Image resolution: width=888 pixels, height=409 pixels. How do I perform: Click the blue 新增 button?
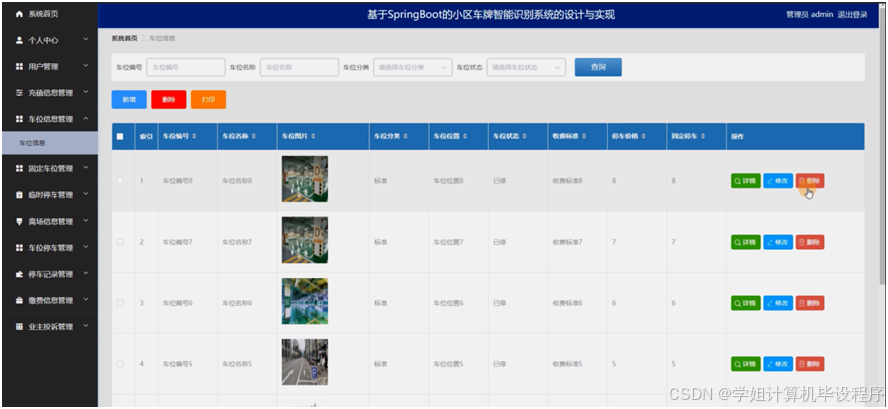(x=129, y=99)
